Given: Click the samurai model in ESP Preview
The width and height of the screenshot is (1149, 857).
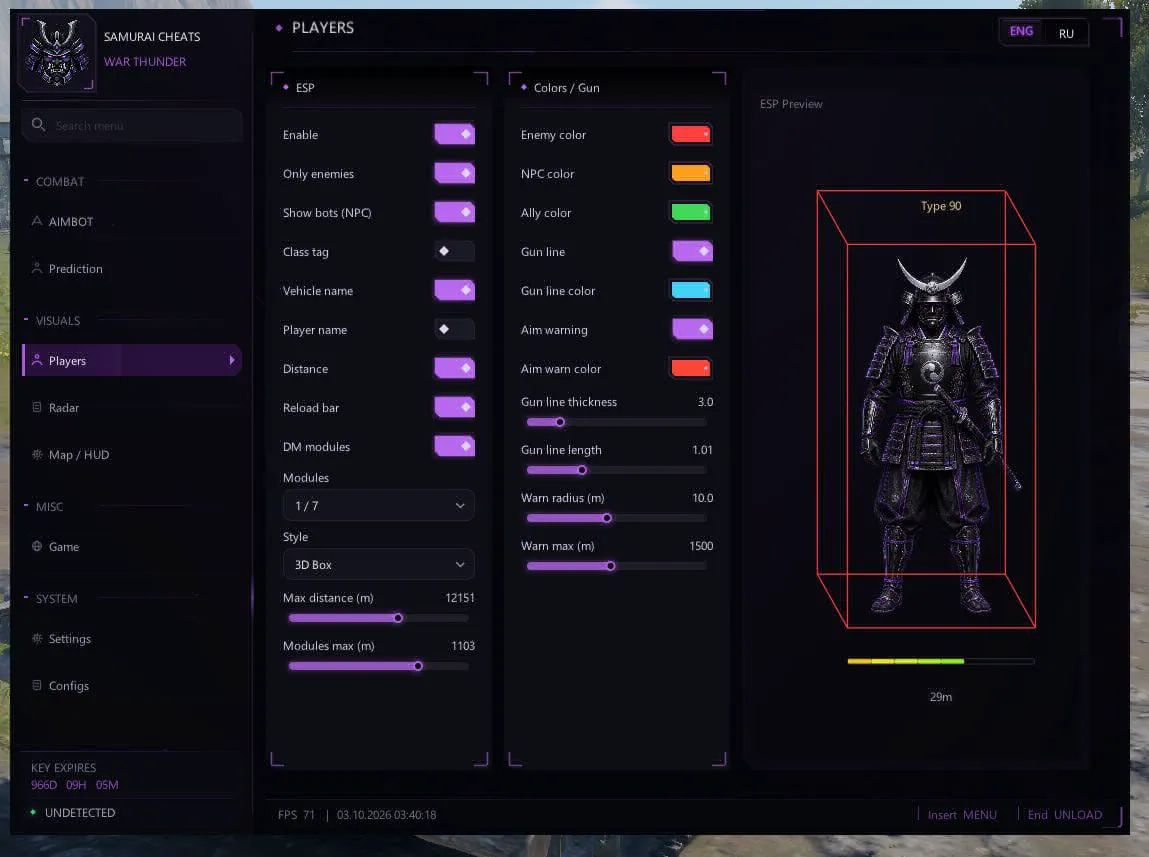Looking at the screenshot, I should (x=940, y=435).
